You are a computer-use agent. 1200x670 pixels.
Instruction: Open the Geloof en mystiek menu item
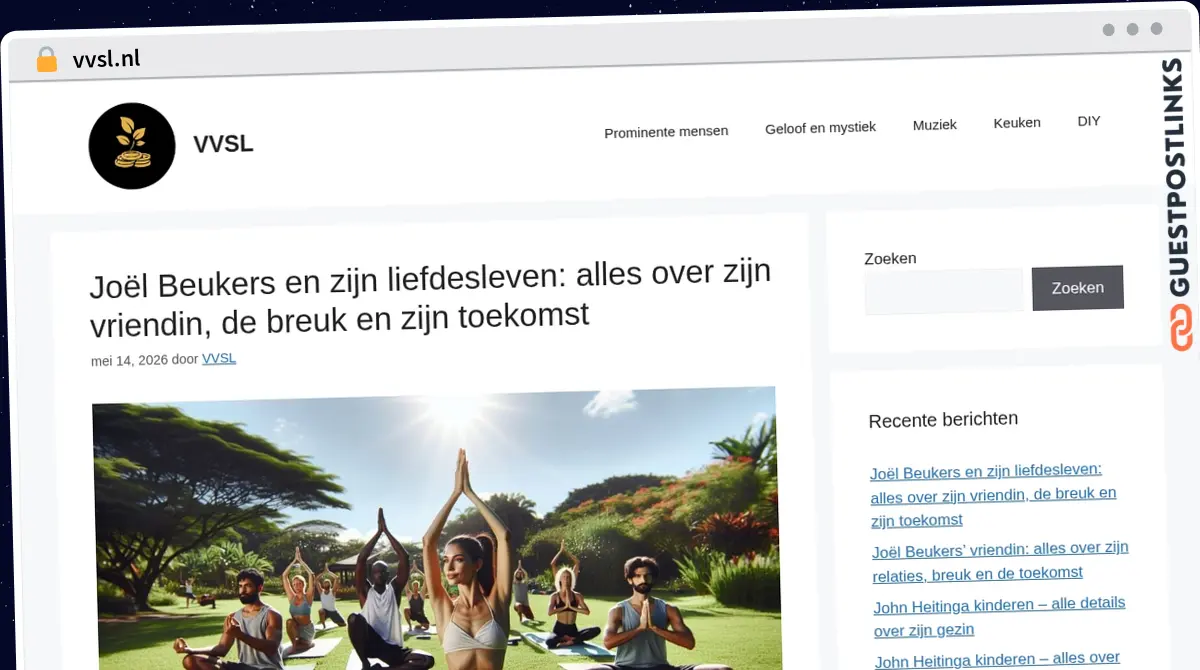click(820, 127)
